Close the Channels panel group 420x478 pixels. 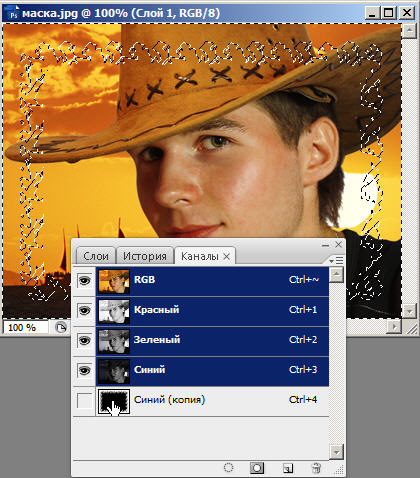point(338,245)
